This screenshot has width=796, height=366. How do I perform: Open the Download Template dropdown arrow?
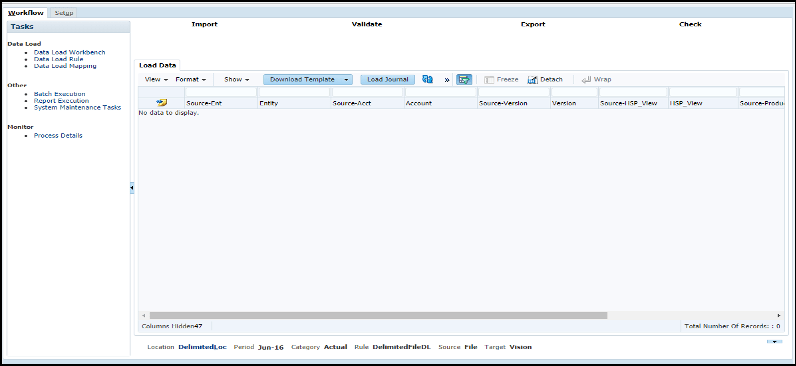pyautogui.click(x=346, y=80)
